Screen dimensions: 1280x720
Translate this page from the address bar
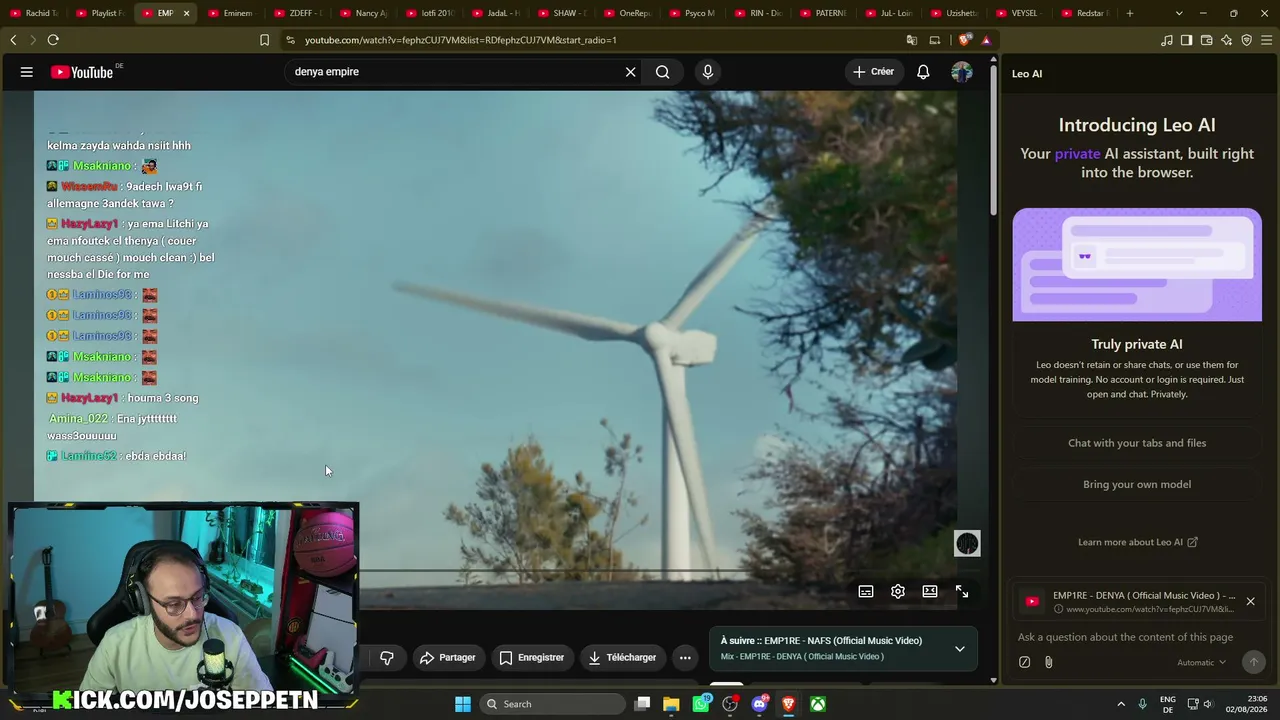(x=911, y=40)
